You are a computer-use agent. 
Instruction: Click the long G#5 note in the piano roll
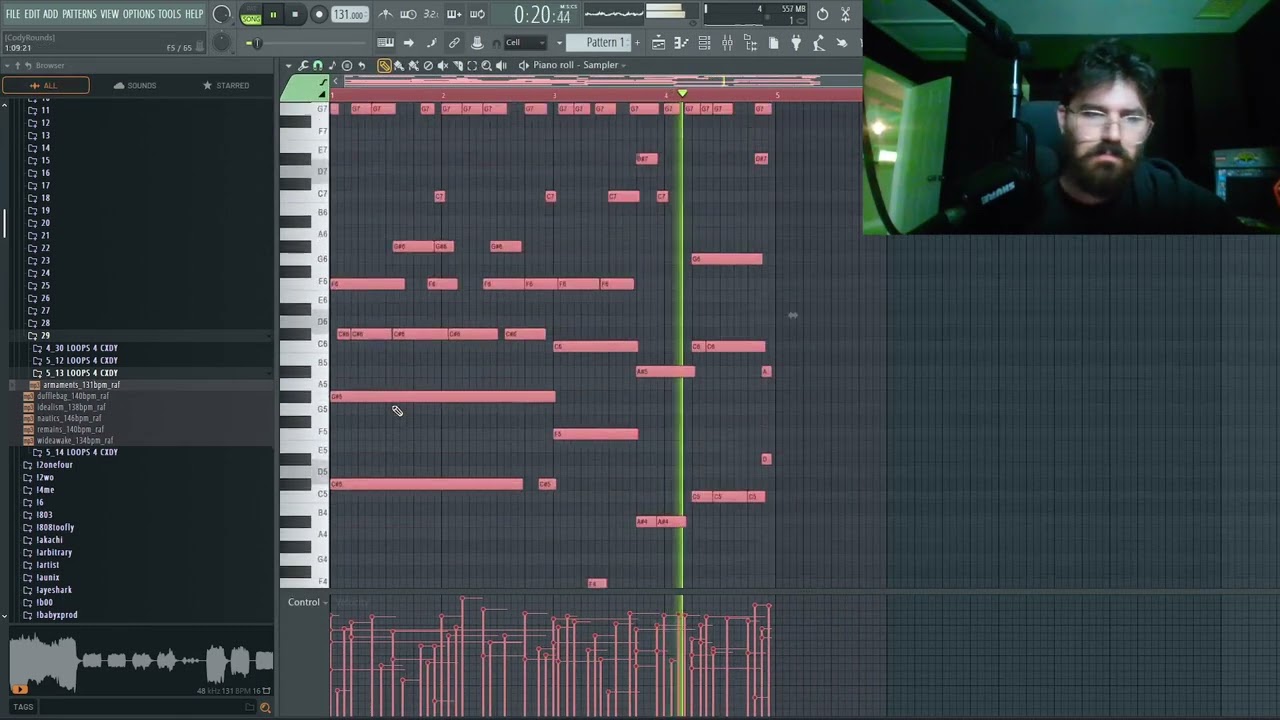pyautogui.click(x=442, y=397)
